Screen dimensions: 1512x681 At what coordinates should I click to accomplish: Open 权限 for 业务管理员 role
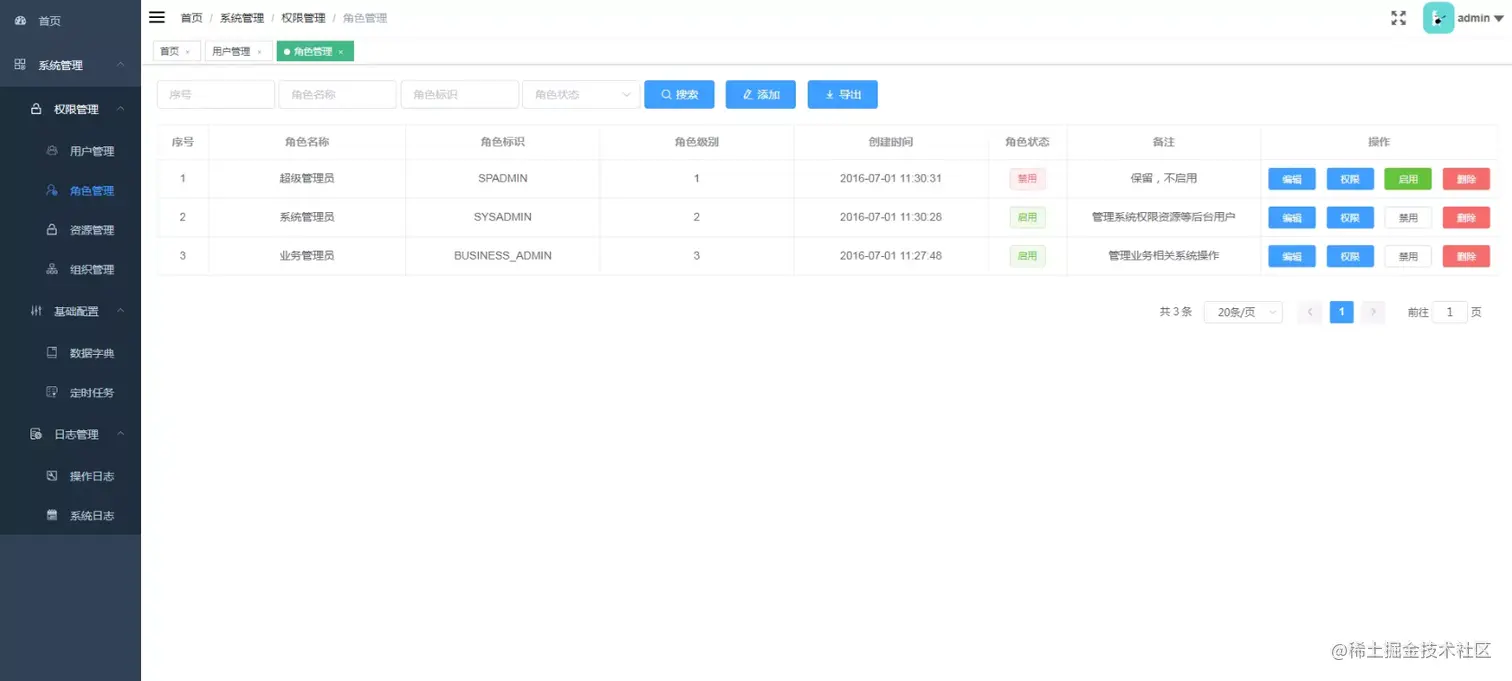(x=1350, y=256)
